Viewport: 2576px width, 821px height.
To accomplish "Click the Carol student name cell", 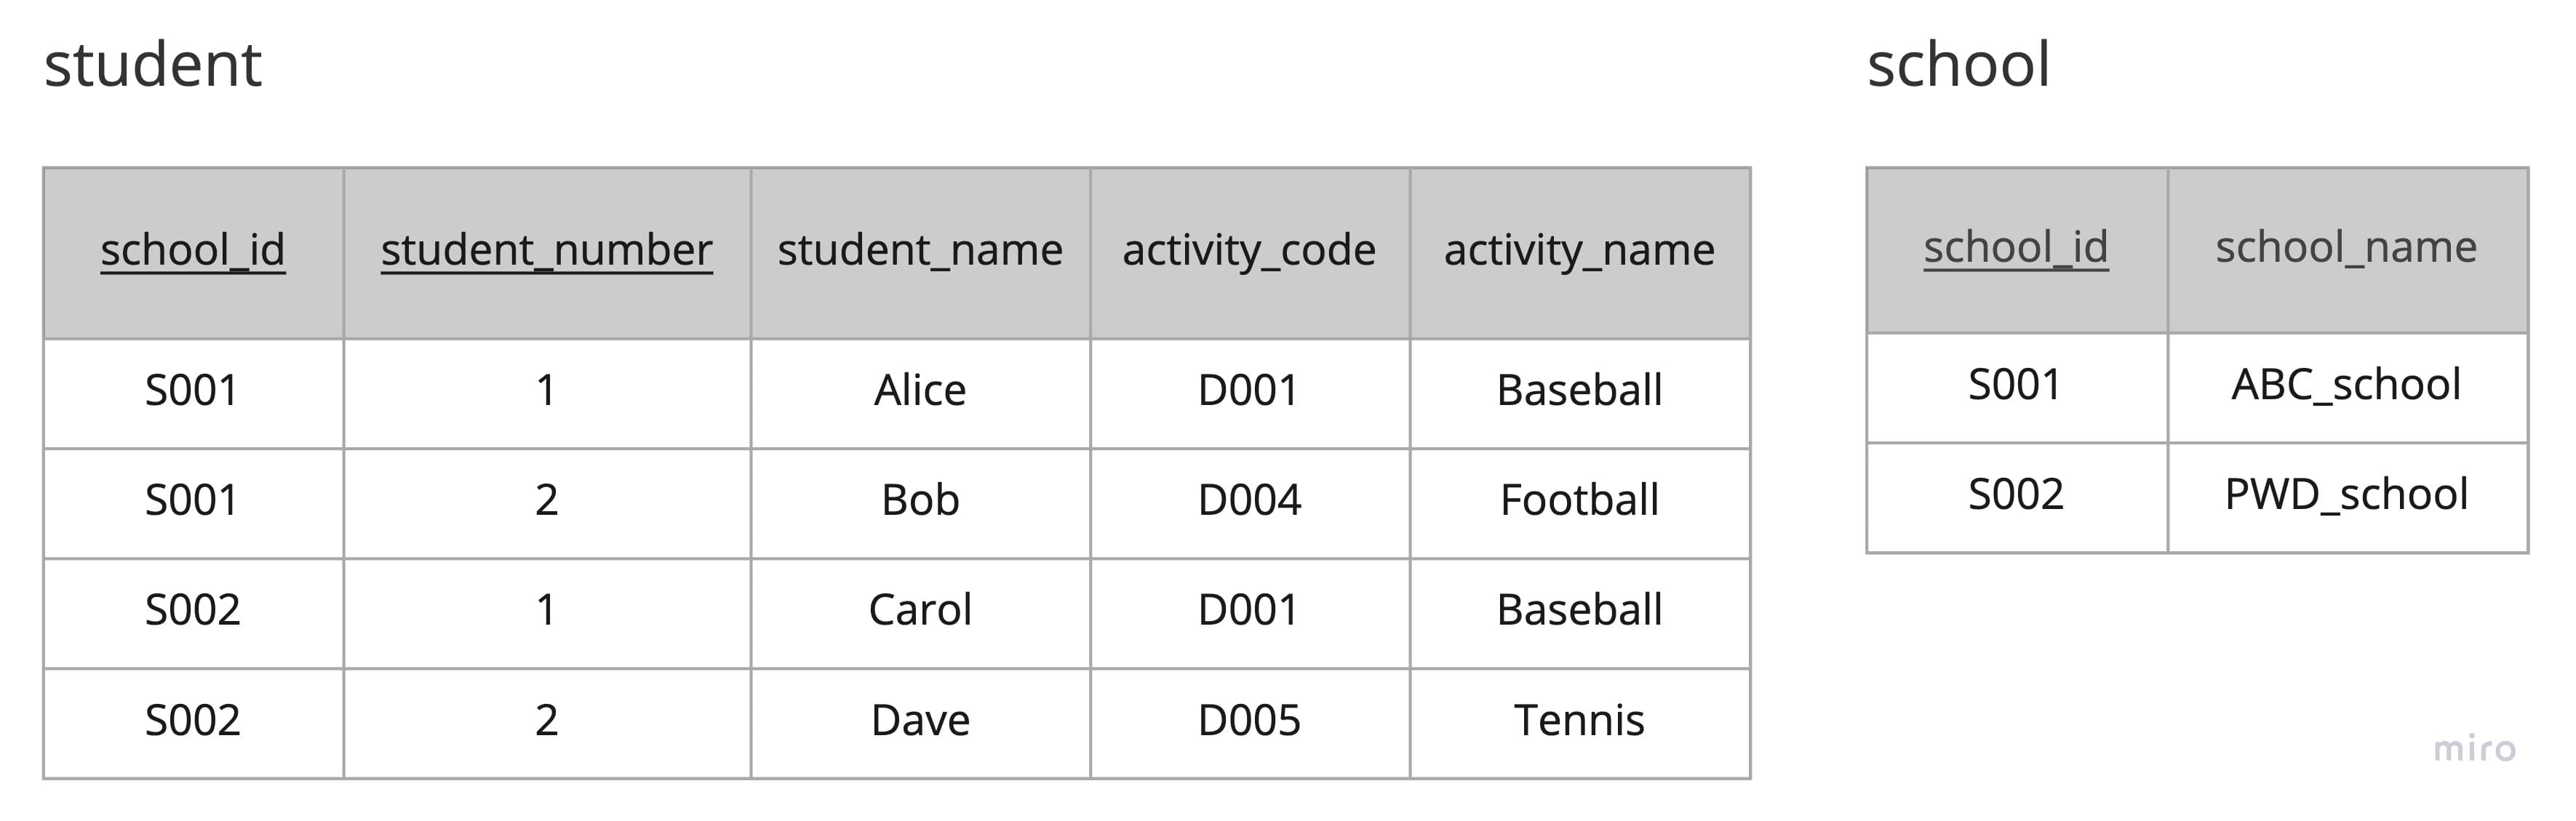I will click(920, 611).
